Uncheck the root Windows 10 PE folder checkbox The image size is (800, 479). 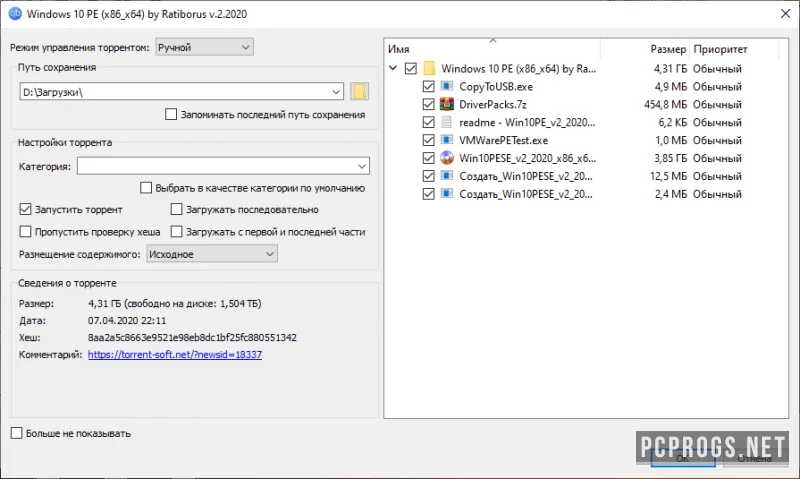tap(411, 68)
